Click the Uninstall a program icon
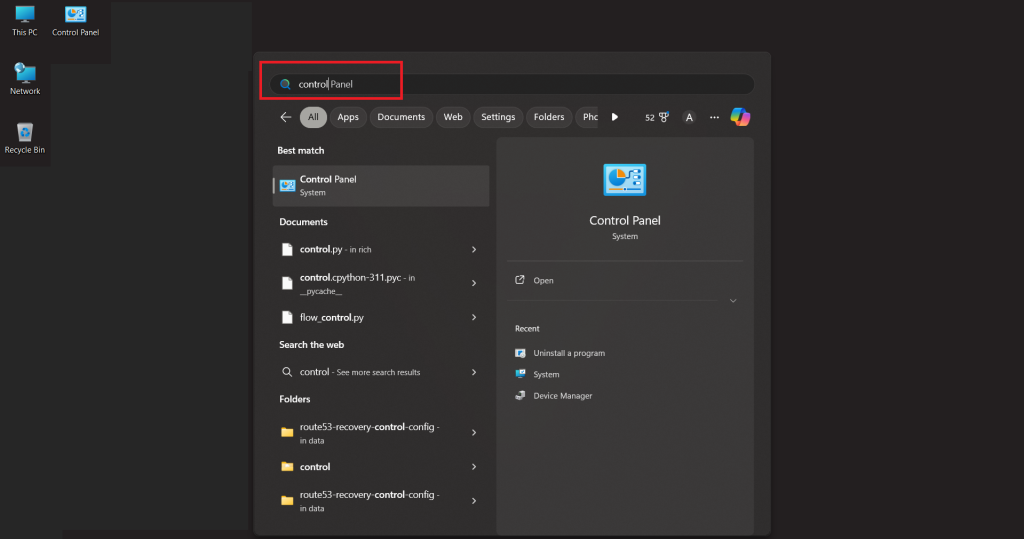The height and width of the screenshot is (539, 1024). pyautogui.click(x=520, y=353)
